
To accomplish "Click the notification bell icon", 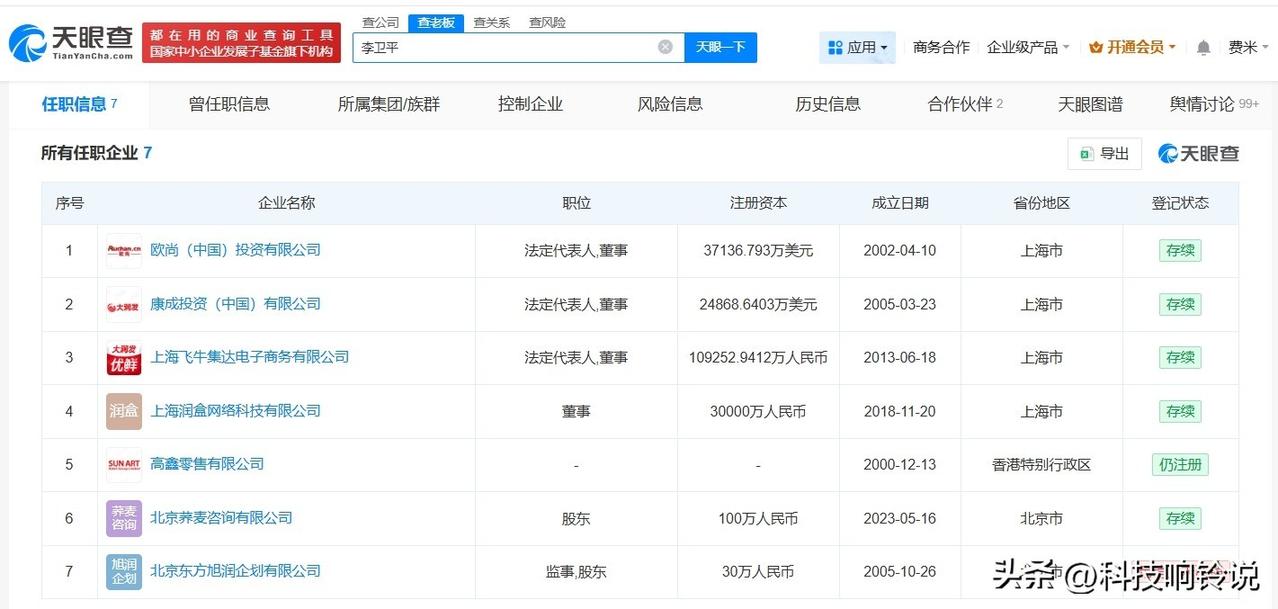I will tap(1202, 46).
